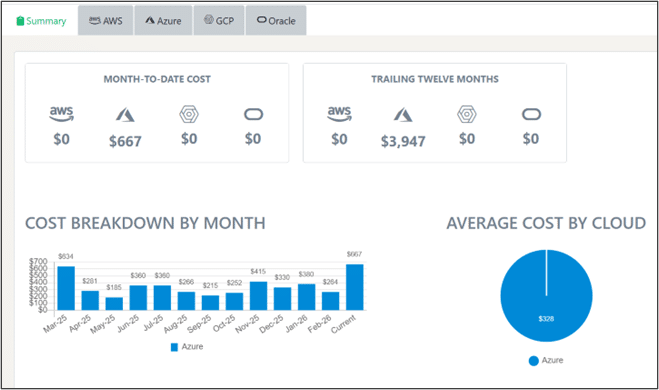Click AWS logo in Month-To-Date Cost card
659x390 pixels.
pyautogui.click(x=61, y=114)
